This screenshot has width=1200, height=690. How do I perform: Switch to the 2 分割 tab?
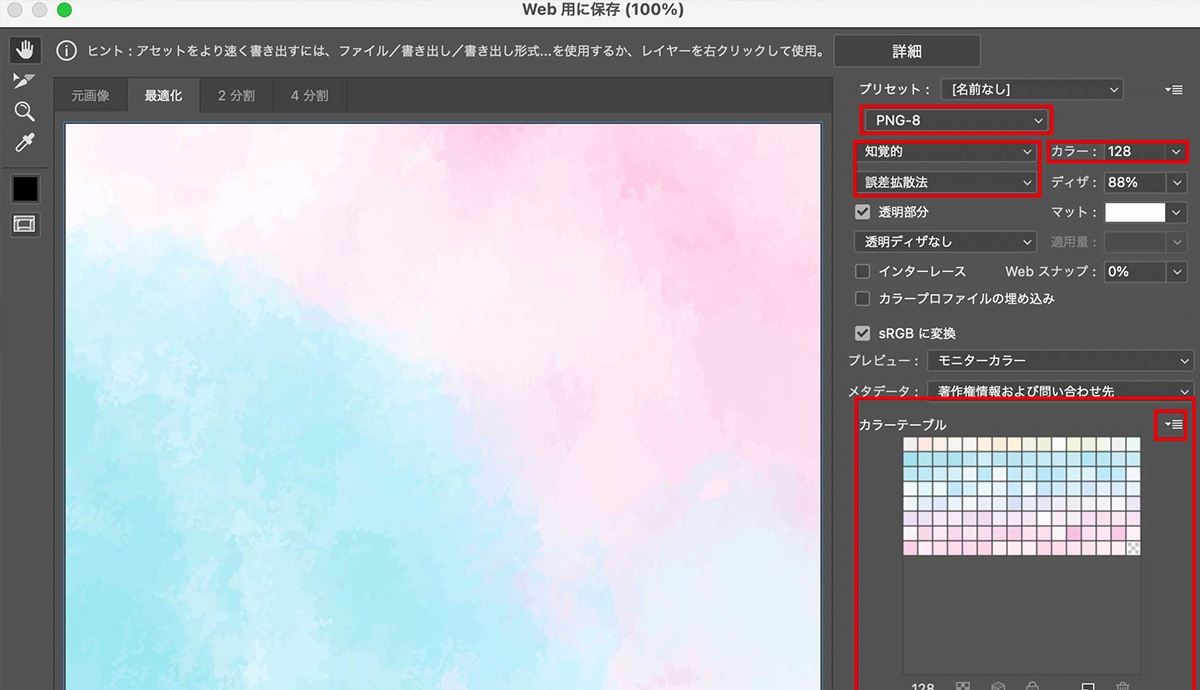pos(236,97)
